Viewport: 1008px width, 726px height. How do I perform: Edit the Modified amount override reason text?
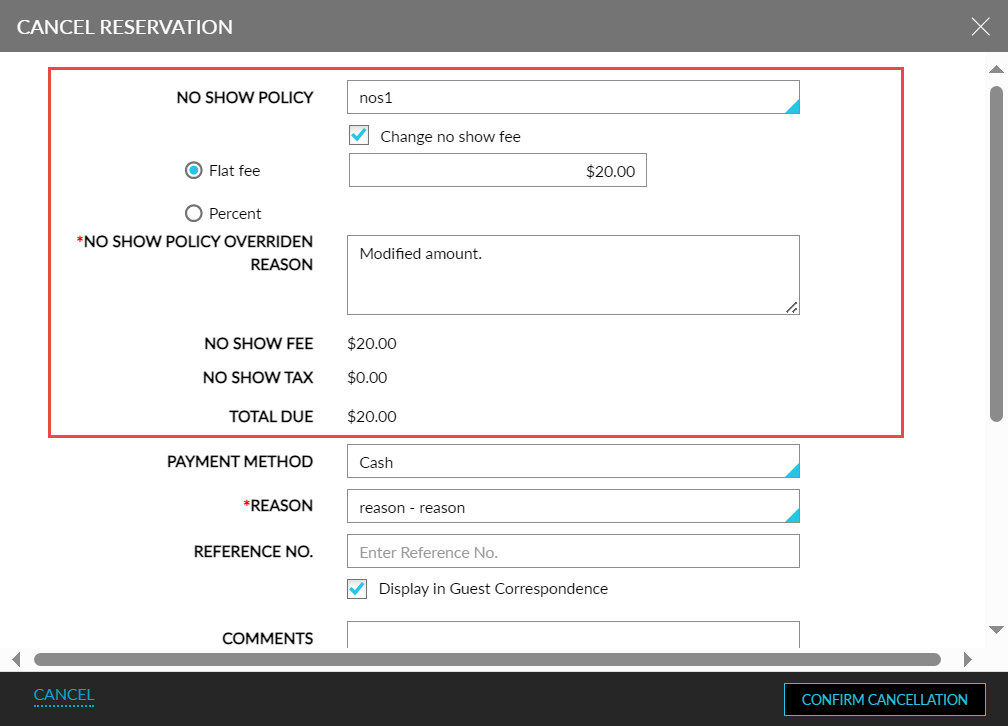573,274
